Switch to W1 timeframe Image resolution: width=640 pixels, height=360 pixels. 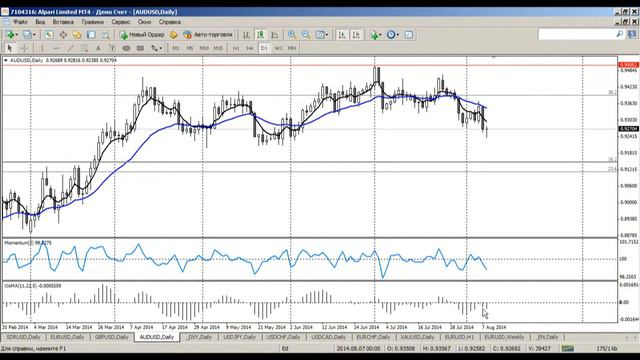[x=278, y=48]
